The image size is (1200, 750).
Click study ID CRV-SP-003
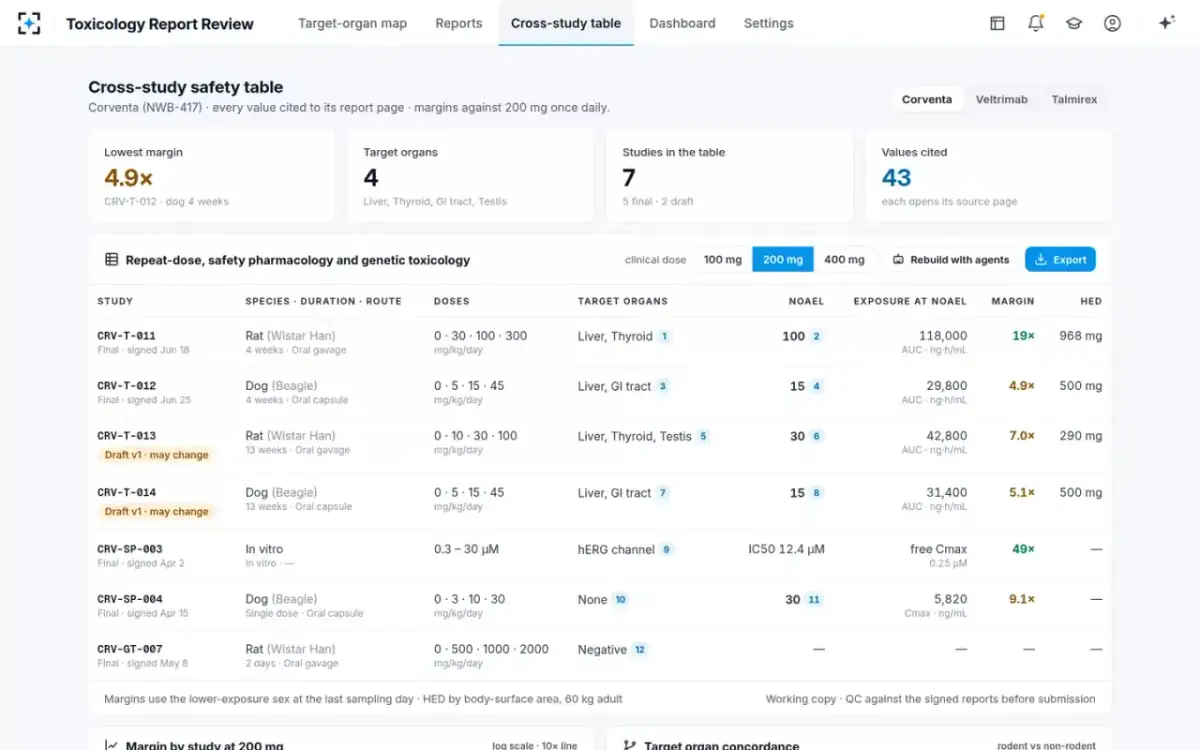pyautogui.click(x=129, y=549)
